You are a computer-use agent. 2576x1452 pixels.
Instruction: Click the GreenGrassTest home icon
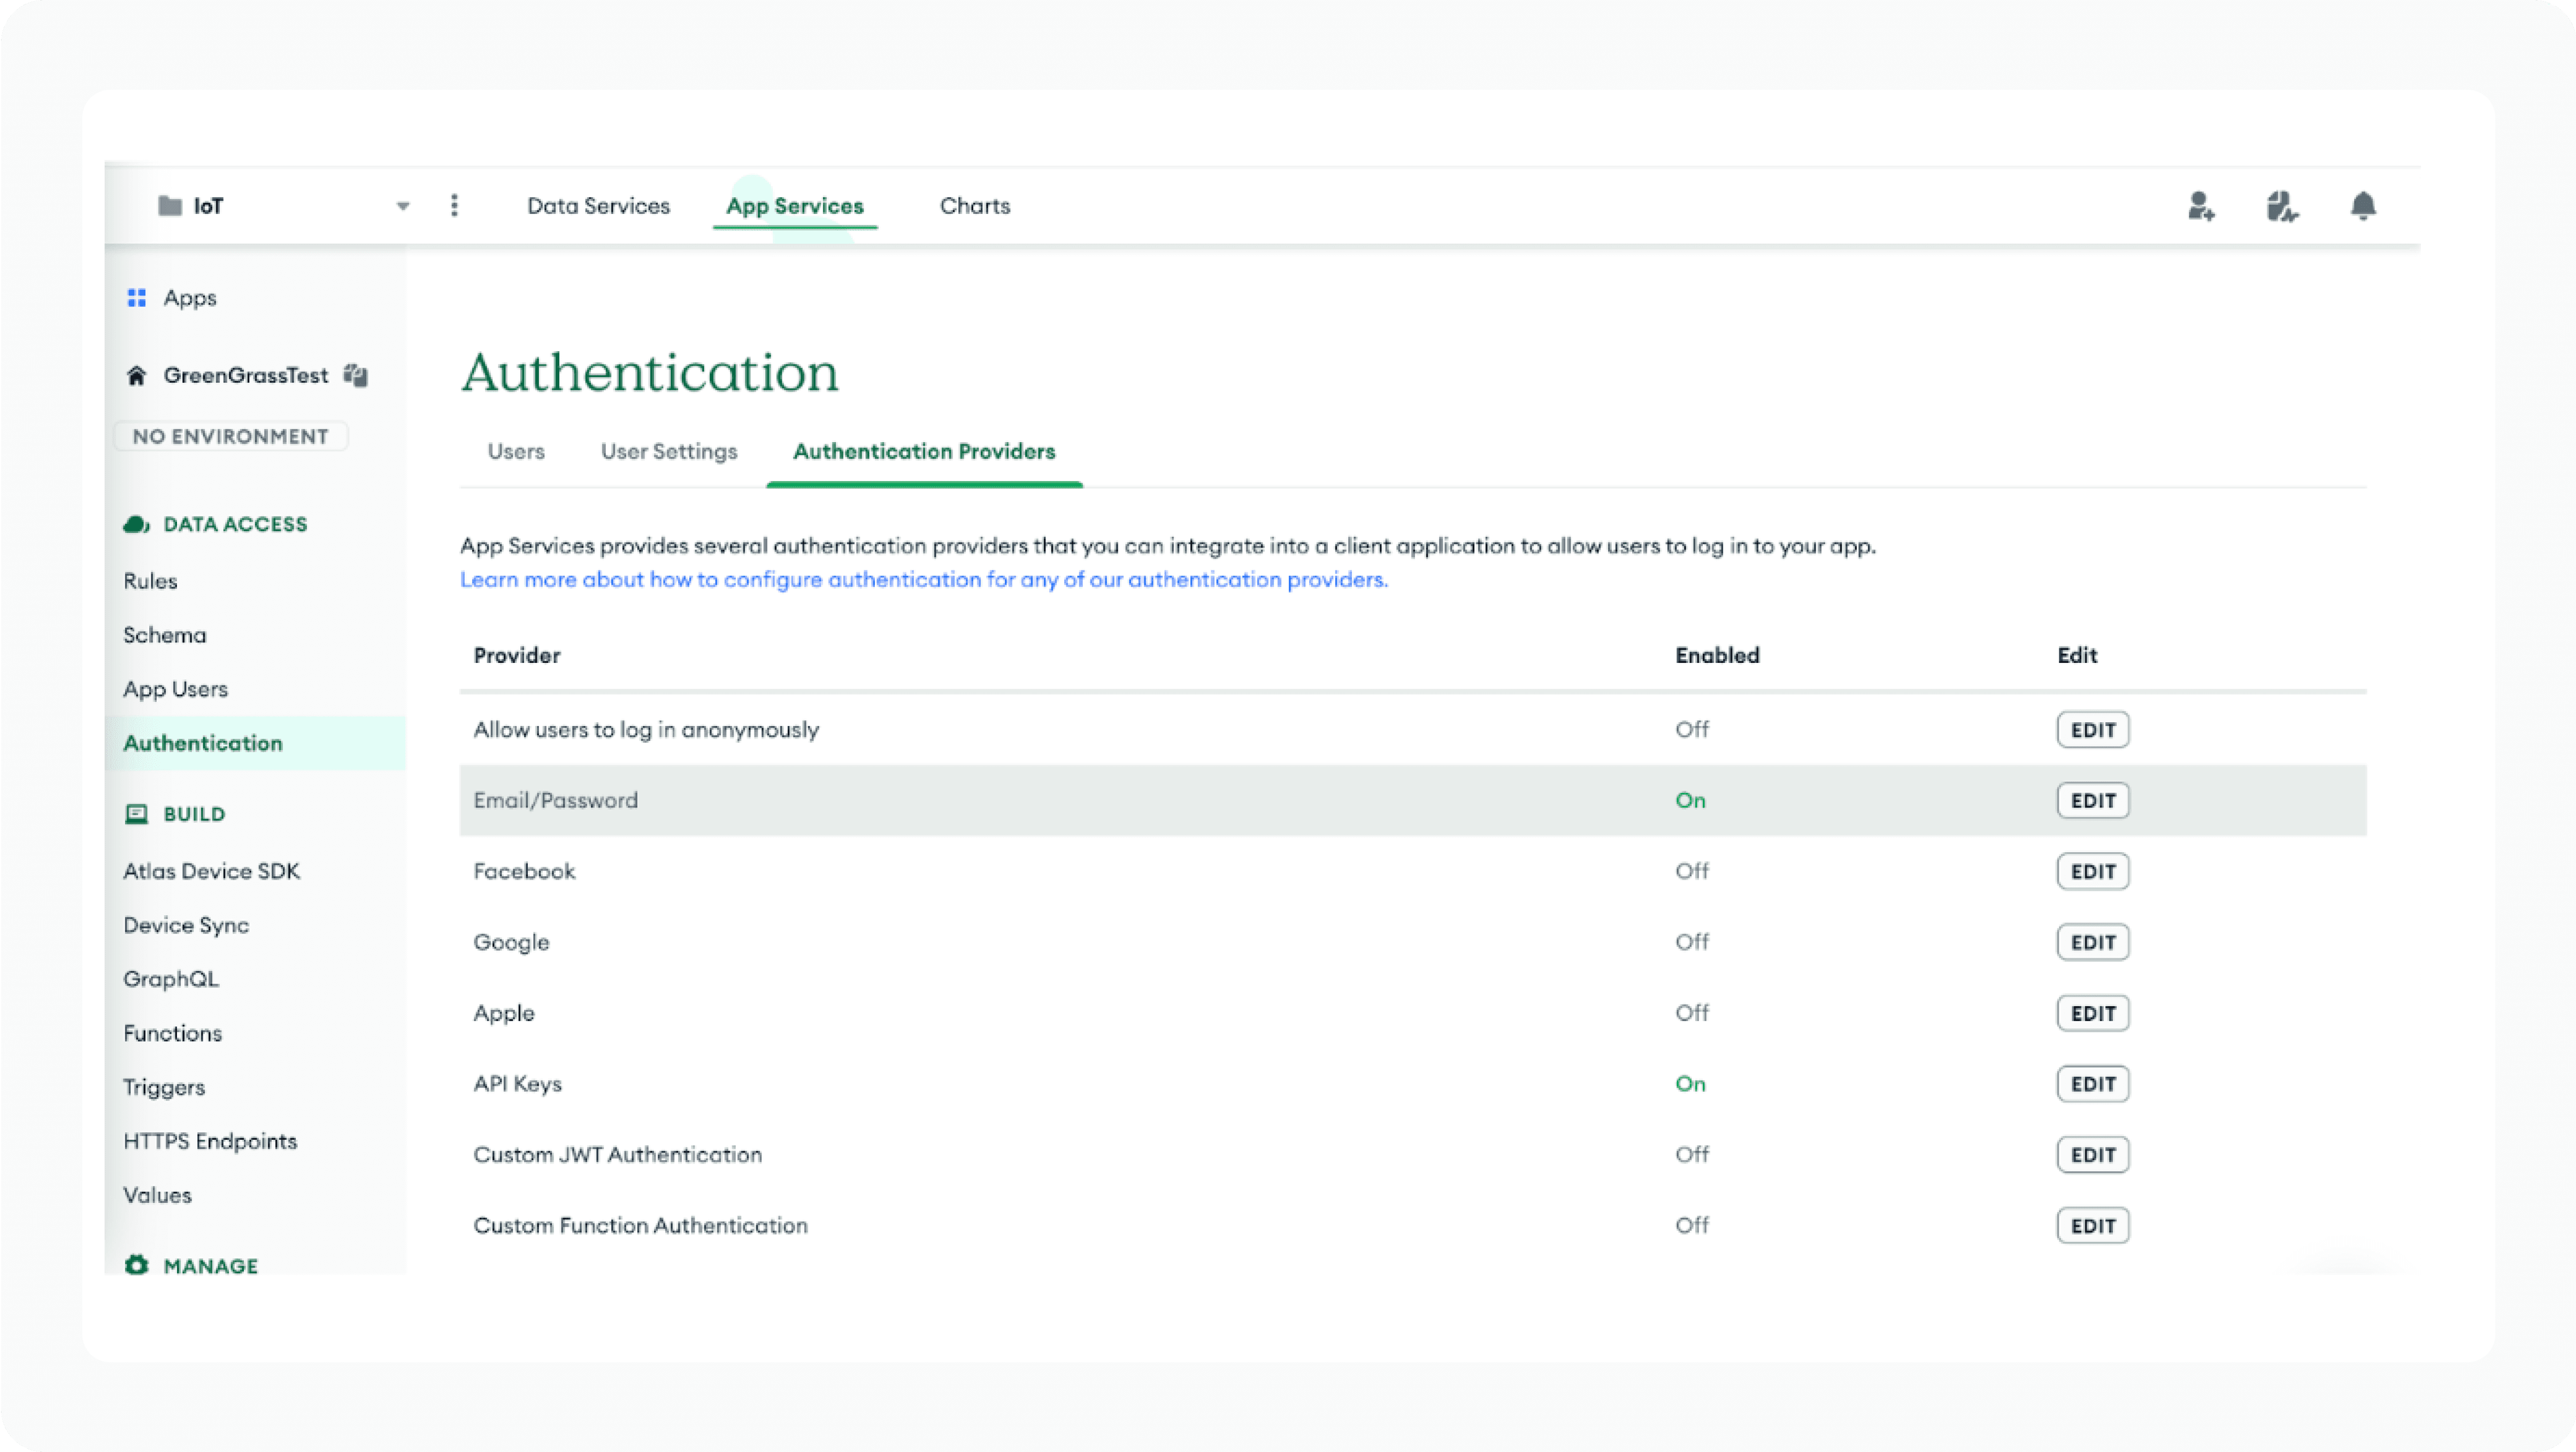(137, 376)
